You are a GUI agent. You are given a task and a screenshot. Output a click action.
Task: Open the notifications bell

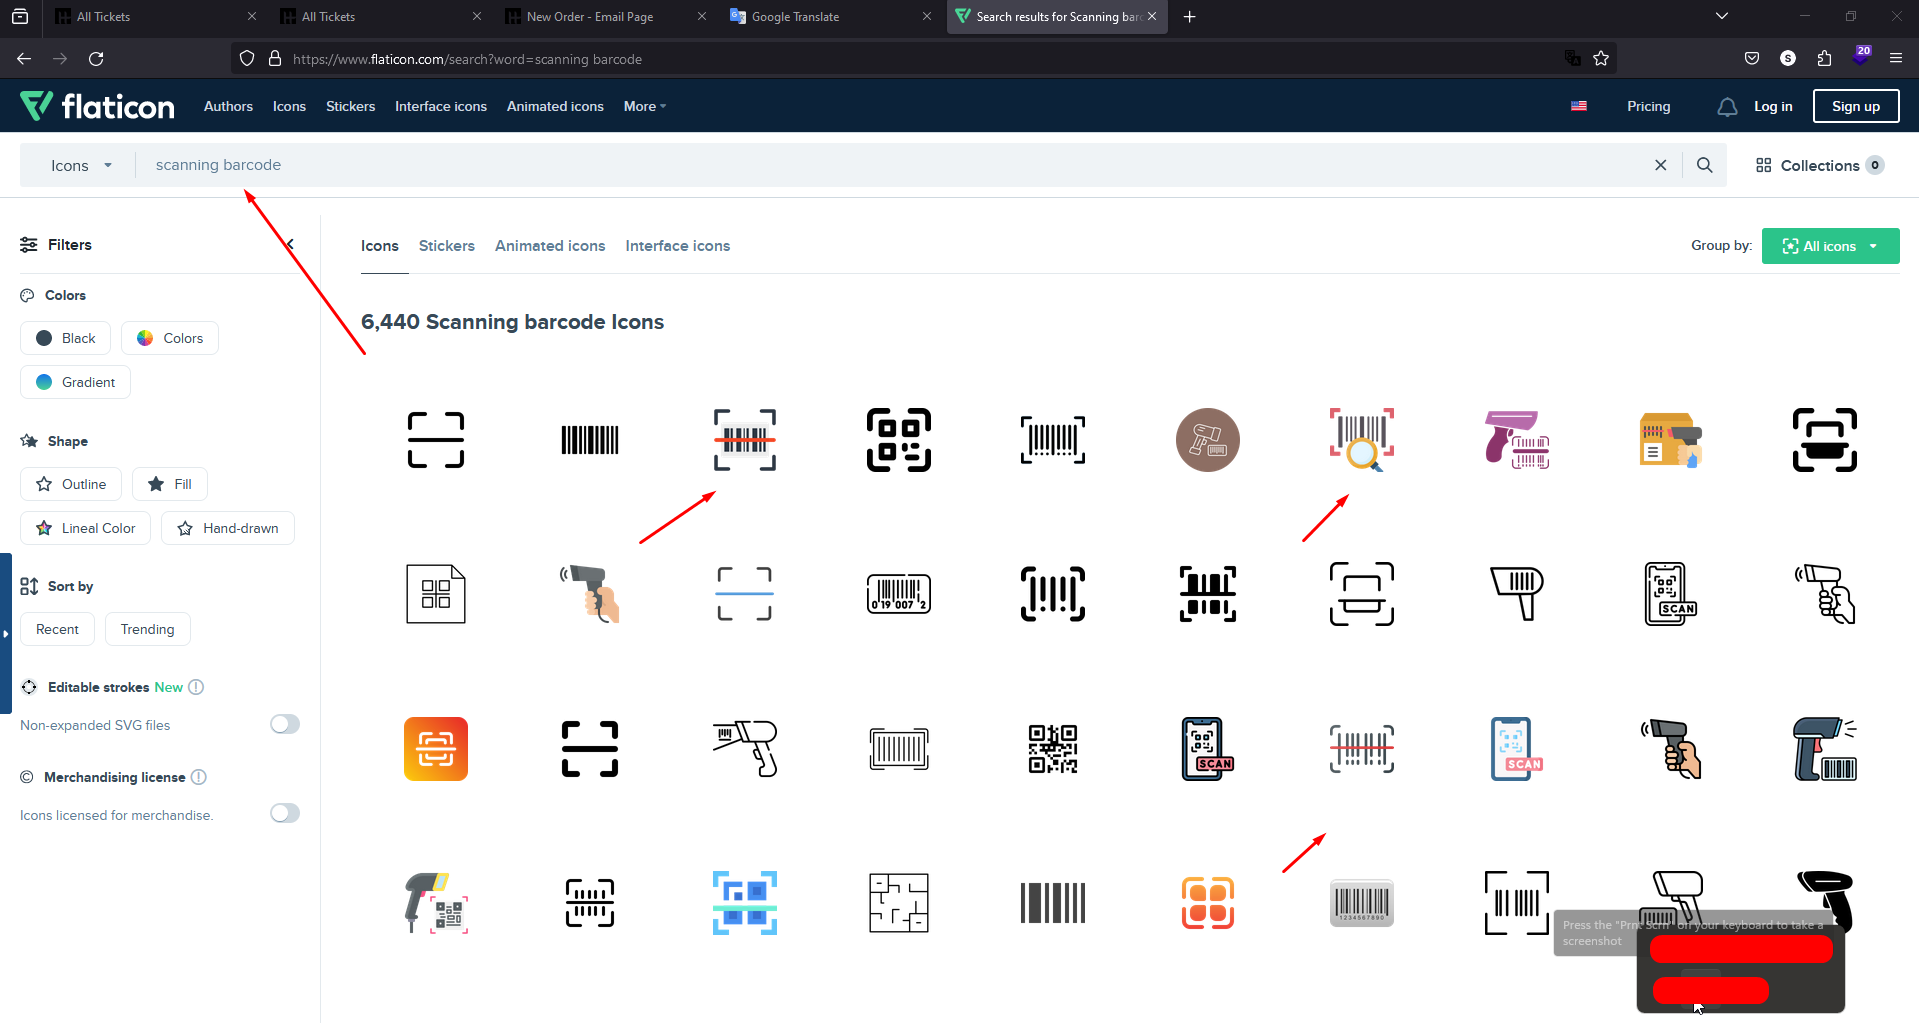pyautogui.click(x=1727, y=107)
